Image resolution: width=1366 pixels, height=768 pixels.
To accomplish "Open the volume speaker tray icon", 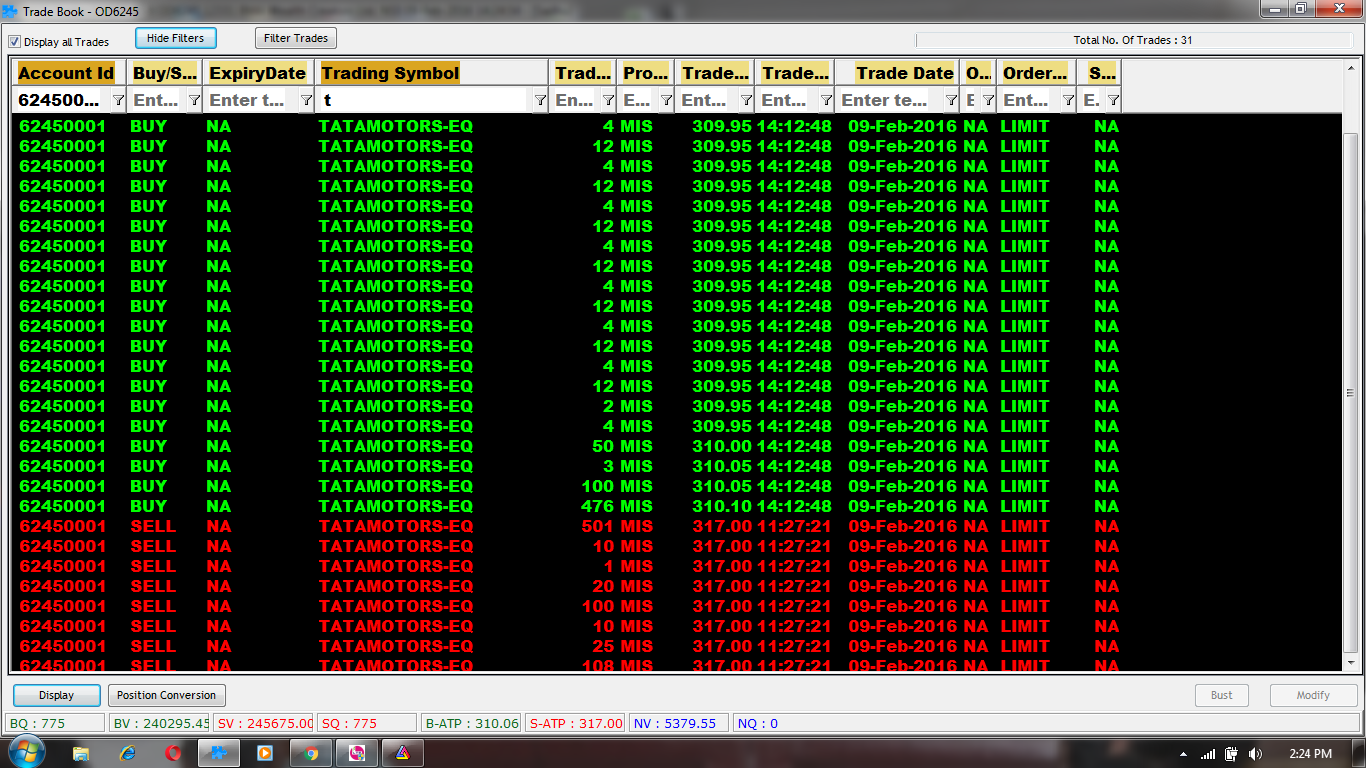I will 1255,754.
